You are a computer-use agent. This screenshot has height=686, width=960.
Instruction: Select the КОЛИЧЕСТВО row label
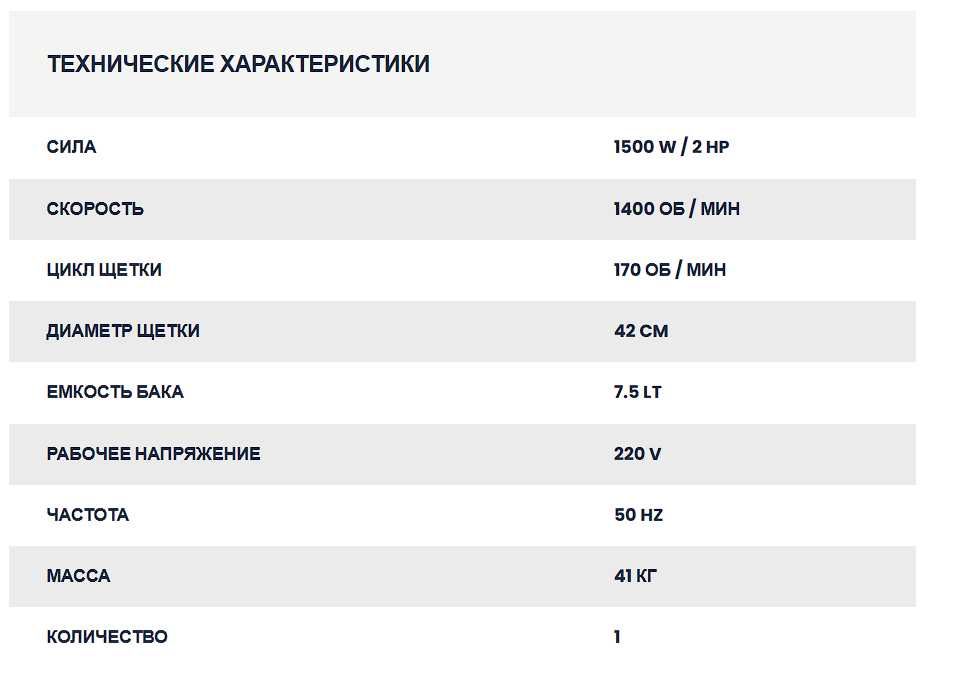(107, 637)
